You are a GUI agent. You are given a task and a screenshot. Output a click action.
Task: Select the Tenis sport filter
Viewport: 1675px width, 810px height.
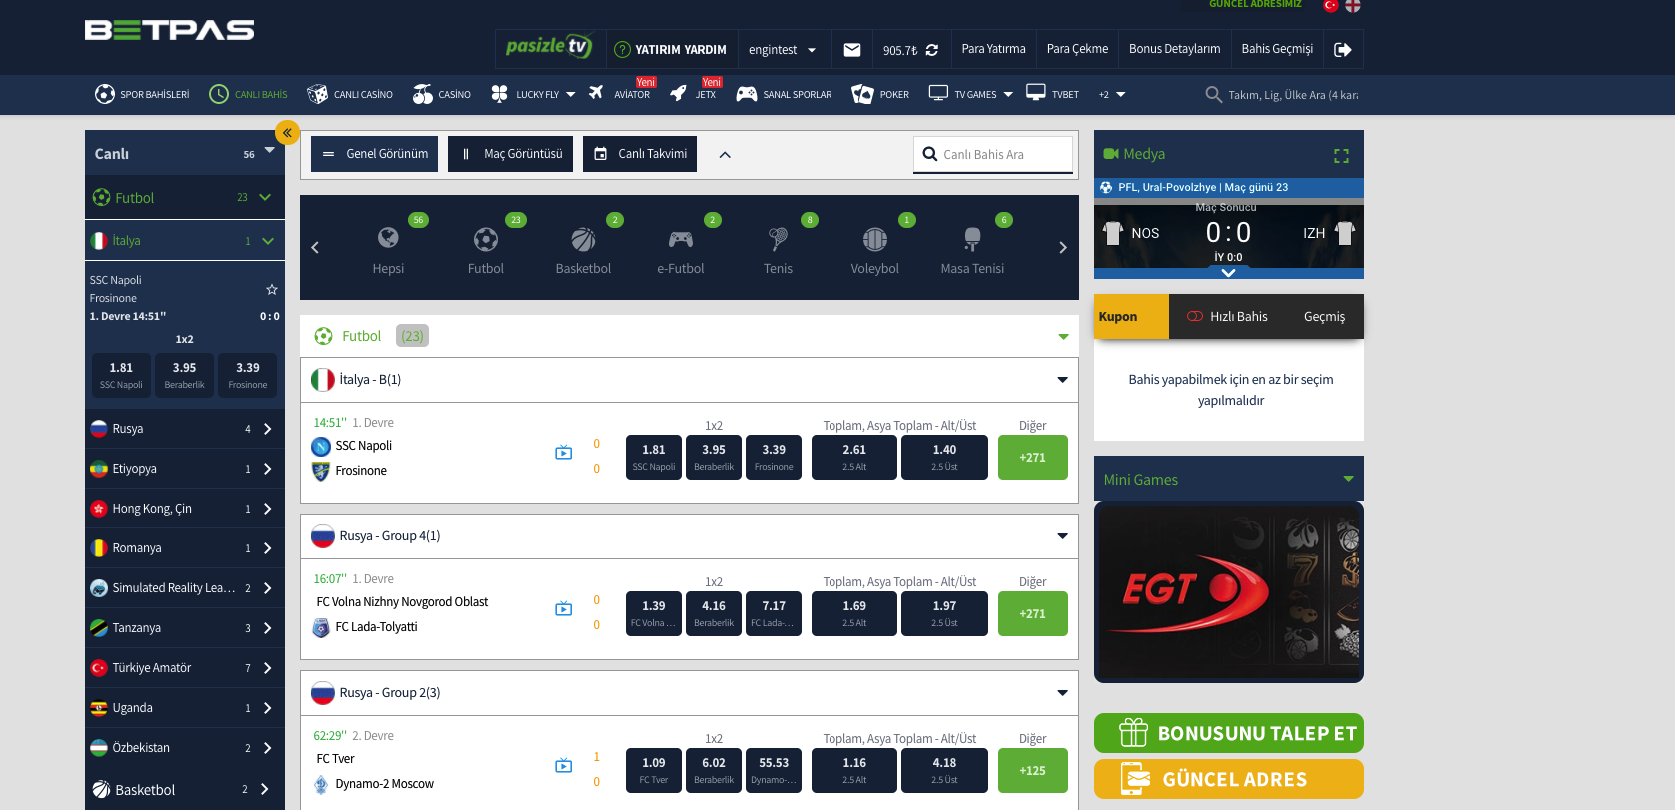click(778, 249)
